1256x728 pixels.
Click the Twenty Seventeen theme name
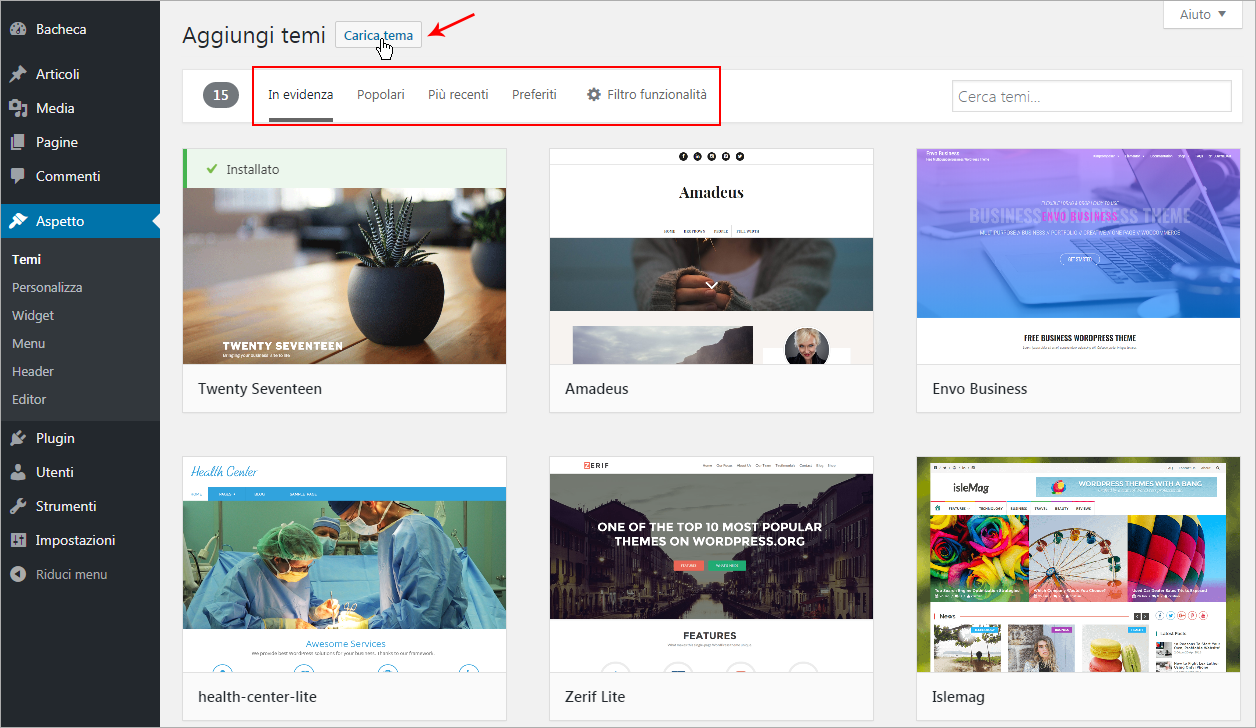[x=260, y=388]
